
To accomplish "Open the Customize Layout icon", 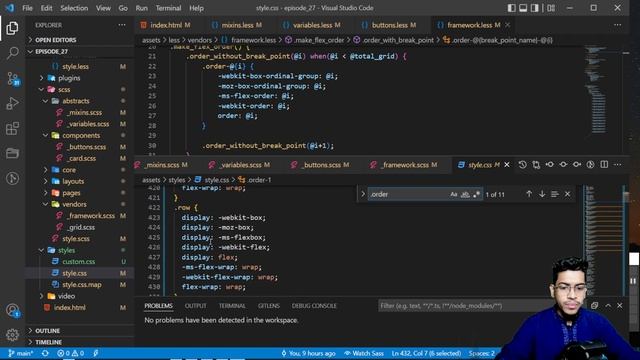I will 551,8.
